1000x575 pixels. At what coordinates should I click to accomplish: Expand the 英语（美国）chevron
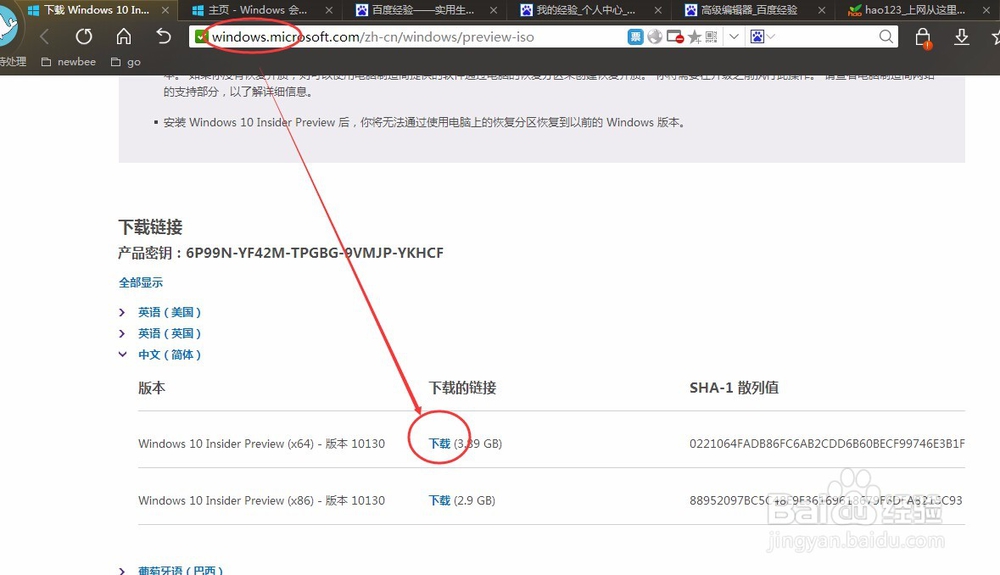pos(122,312)
